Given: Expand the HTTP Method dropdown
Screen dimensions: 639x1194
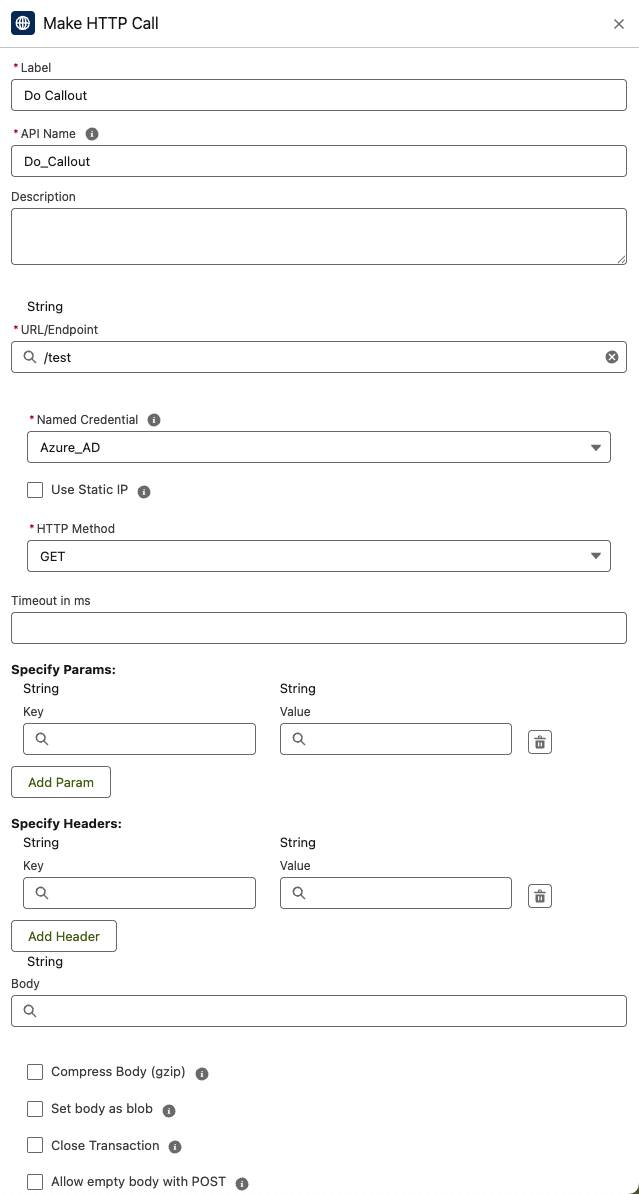Looking at the screenshot, I should click(318, 556).
